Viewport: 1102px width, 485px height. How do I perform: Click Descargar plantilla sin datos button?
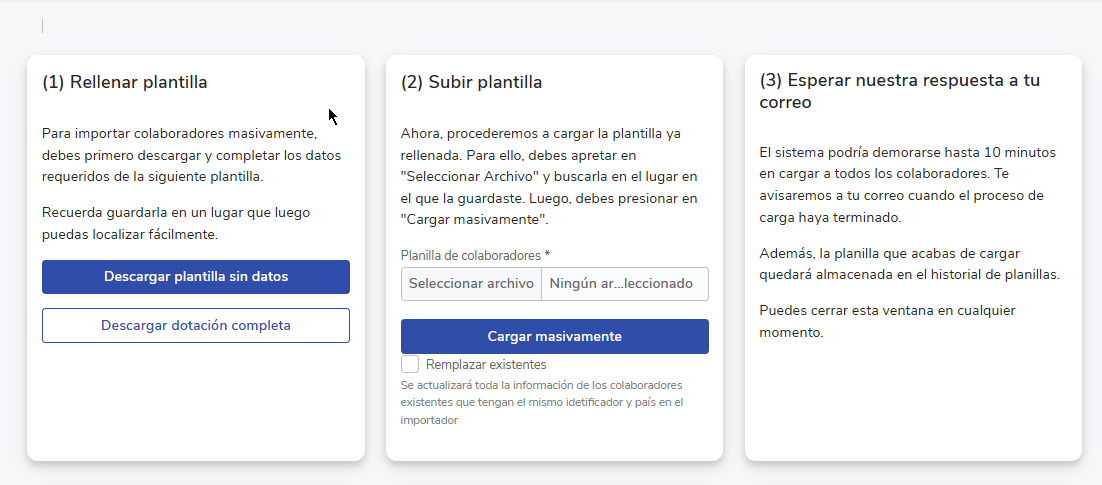(x=196, y=277)
